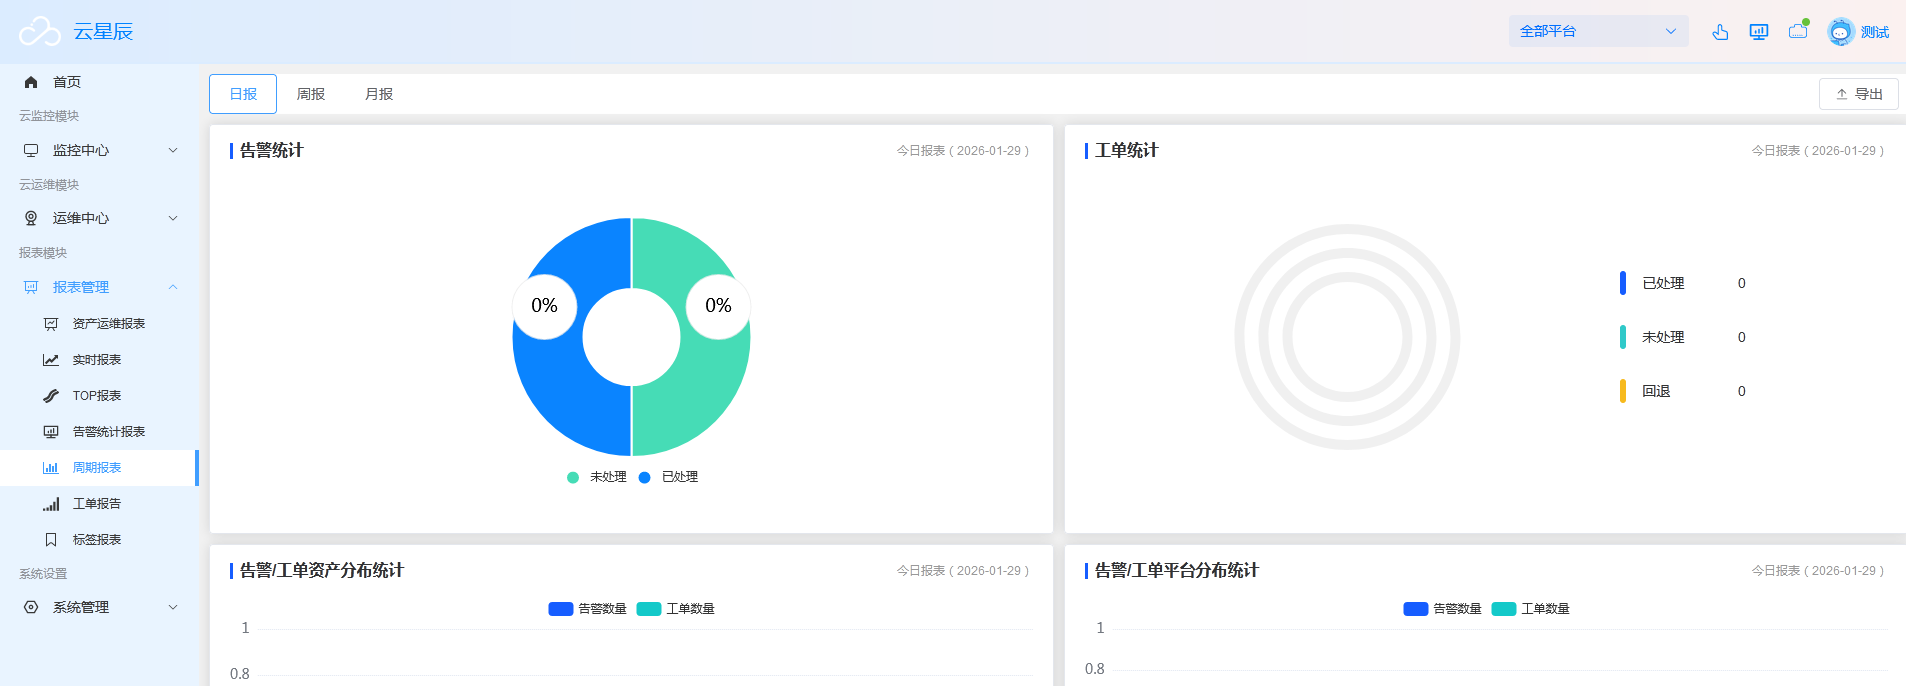
Task: Click the 资产运维报表 icon
Action: tap(51, 324)
